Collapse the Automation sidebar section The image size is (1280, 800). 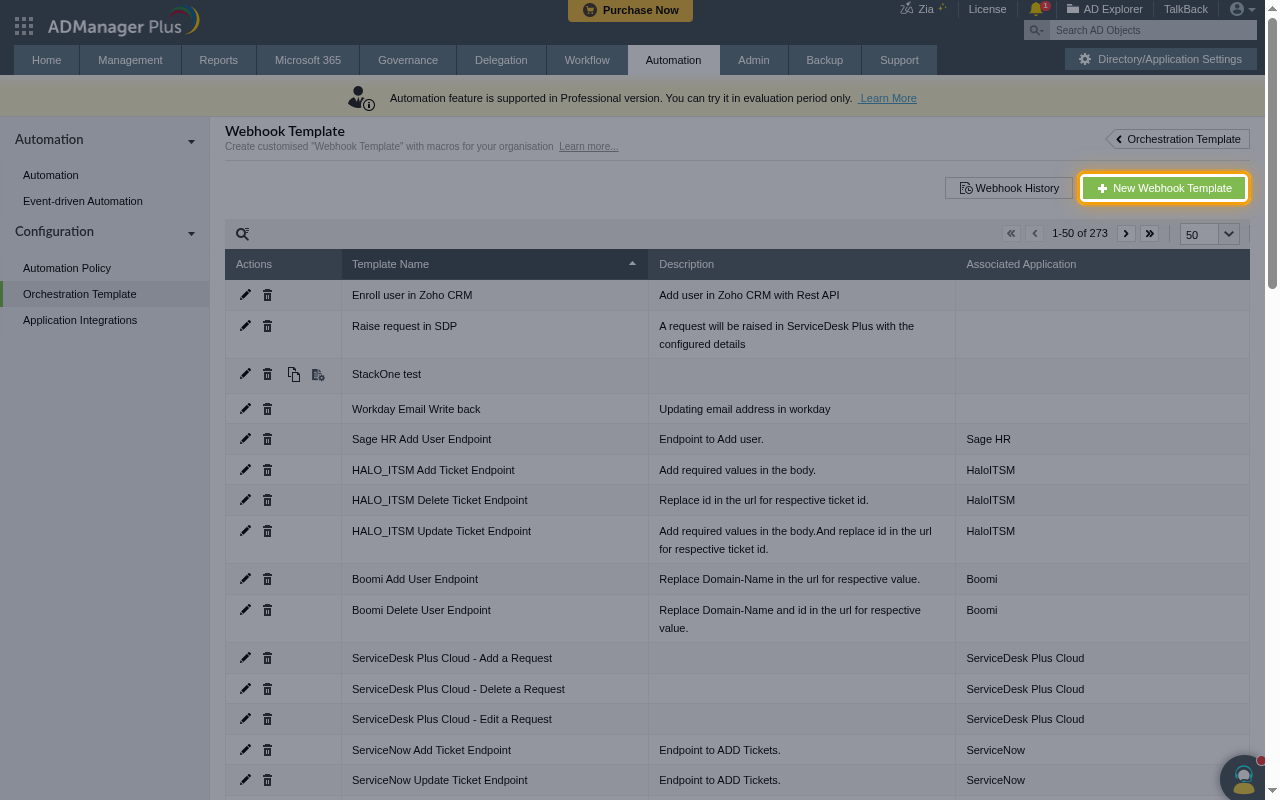(x=191, y=141)
